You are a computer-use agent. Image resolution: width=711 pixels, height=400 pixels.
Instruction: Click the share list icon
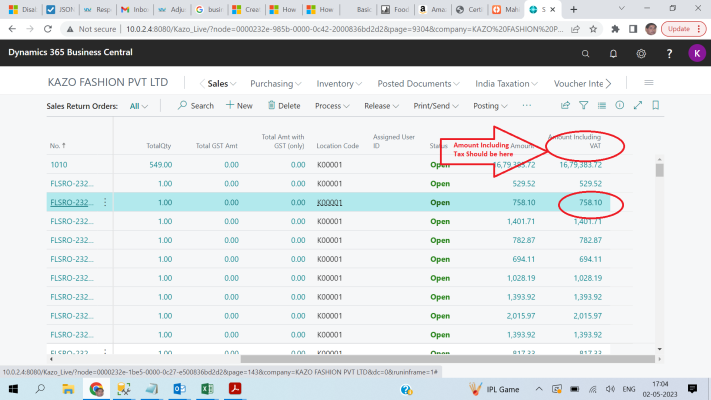[x=565, y=105]
